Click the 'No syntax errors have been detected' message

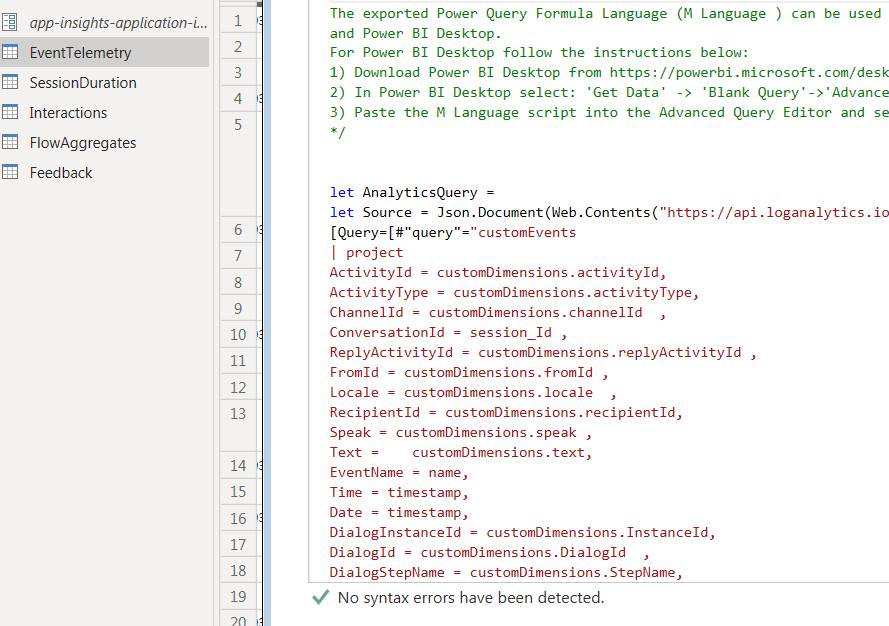coord(471,598)
